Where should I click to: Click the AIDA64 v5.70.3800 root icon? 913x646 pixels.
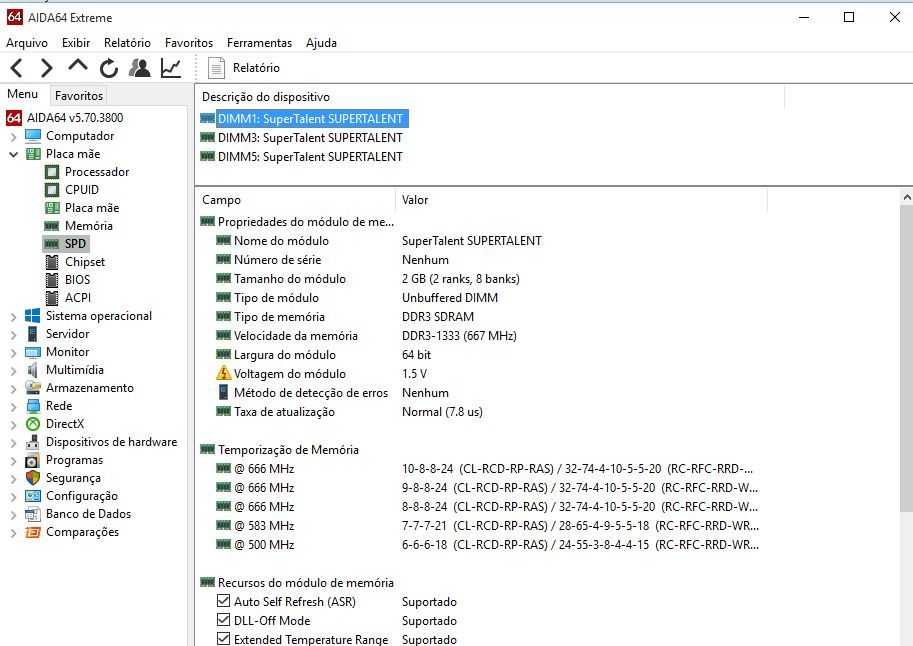(14, 118)
